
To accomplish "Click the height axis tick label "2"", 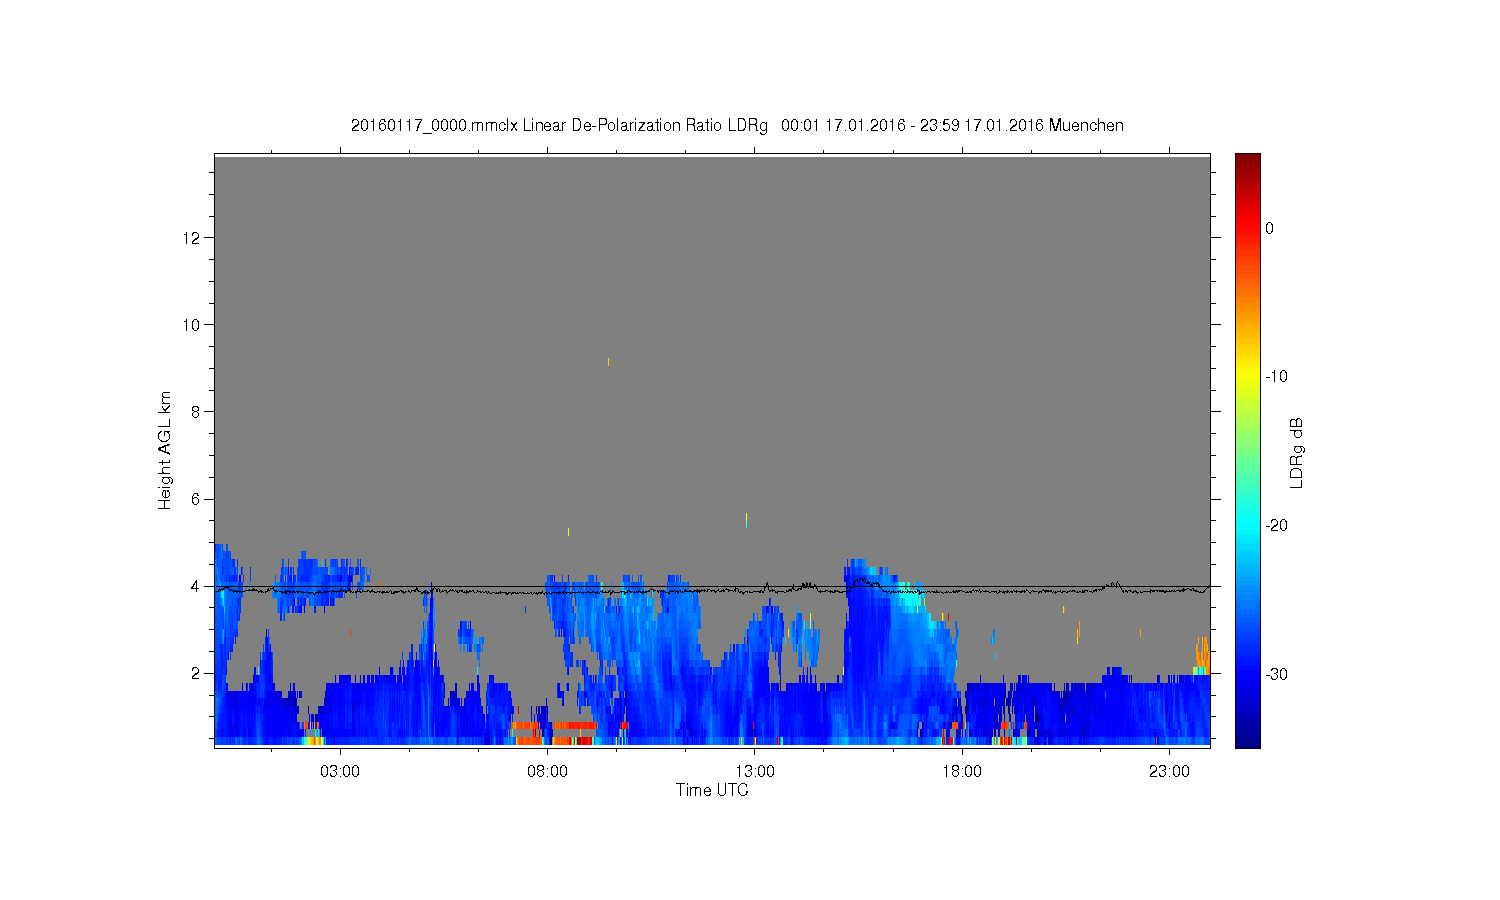I will [x=195, y=673].
